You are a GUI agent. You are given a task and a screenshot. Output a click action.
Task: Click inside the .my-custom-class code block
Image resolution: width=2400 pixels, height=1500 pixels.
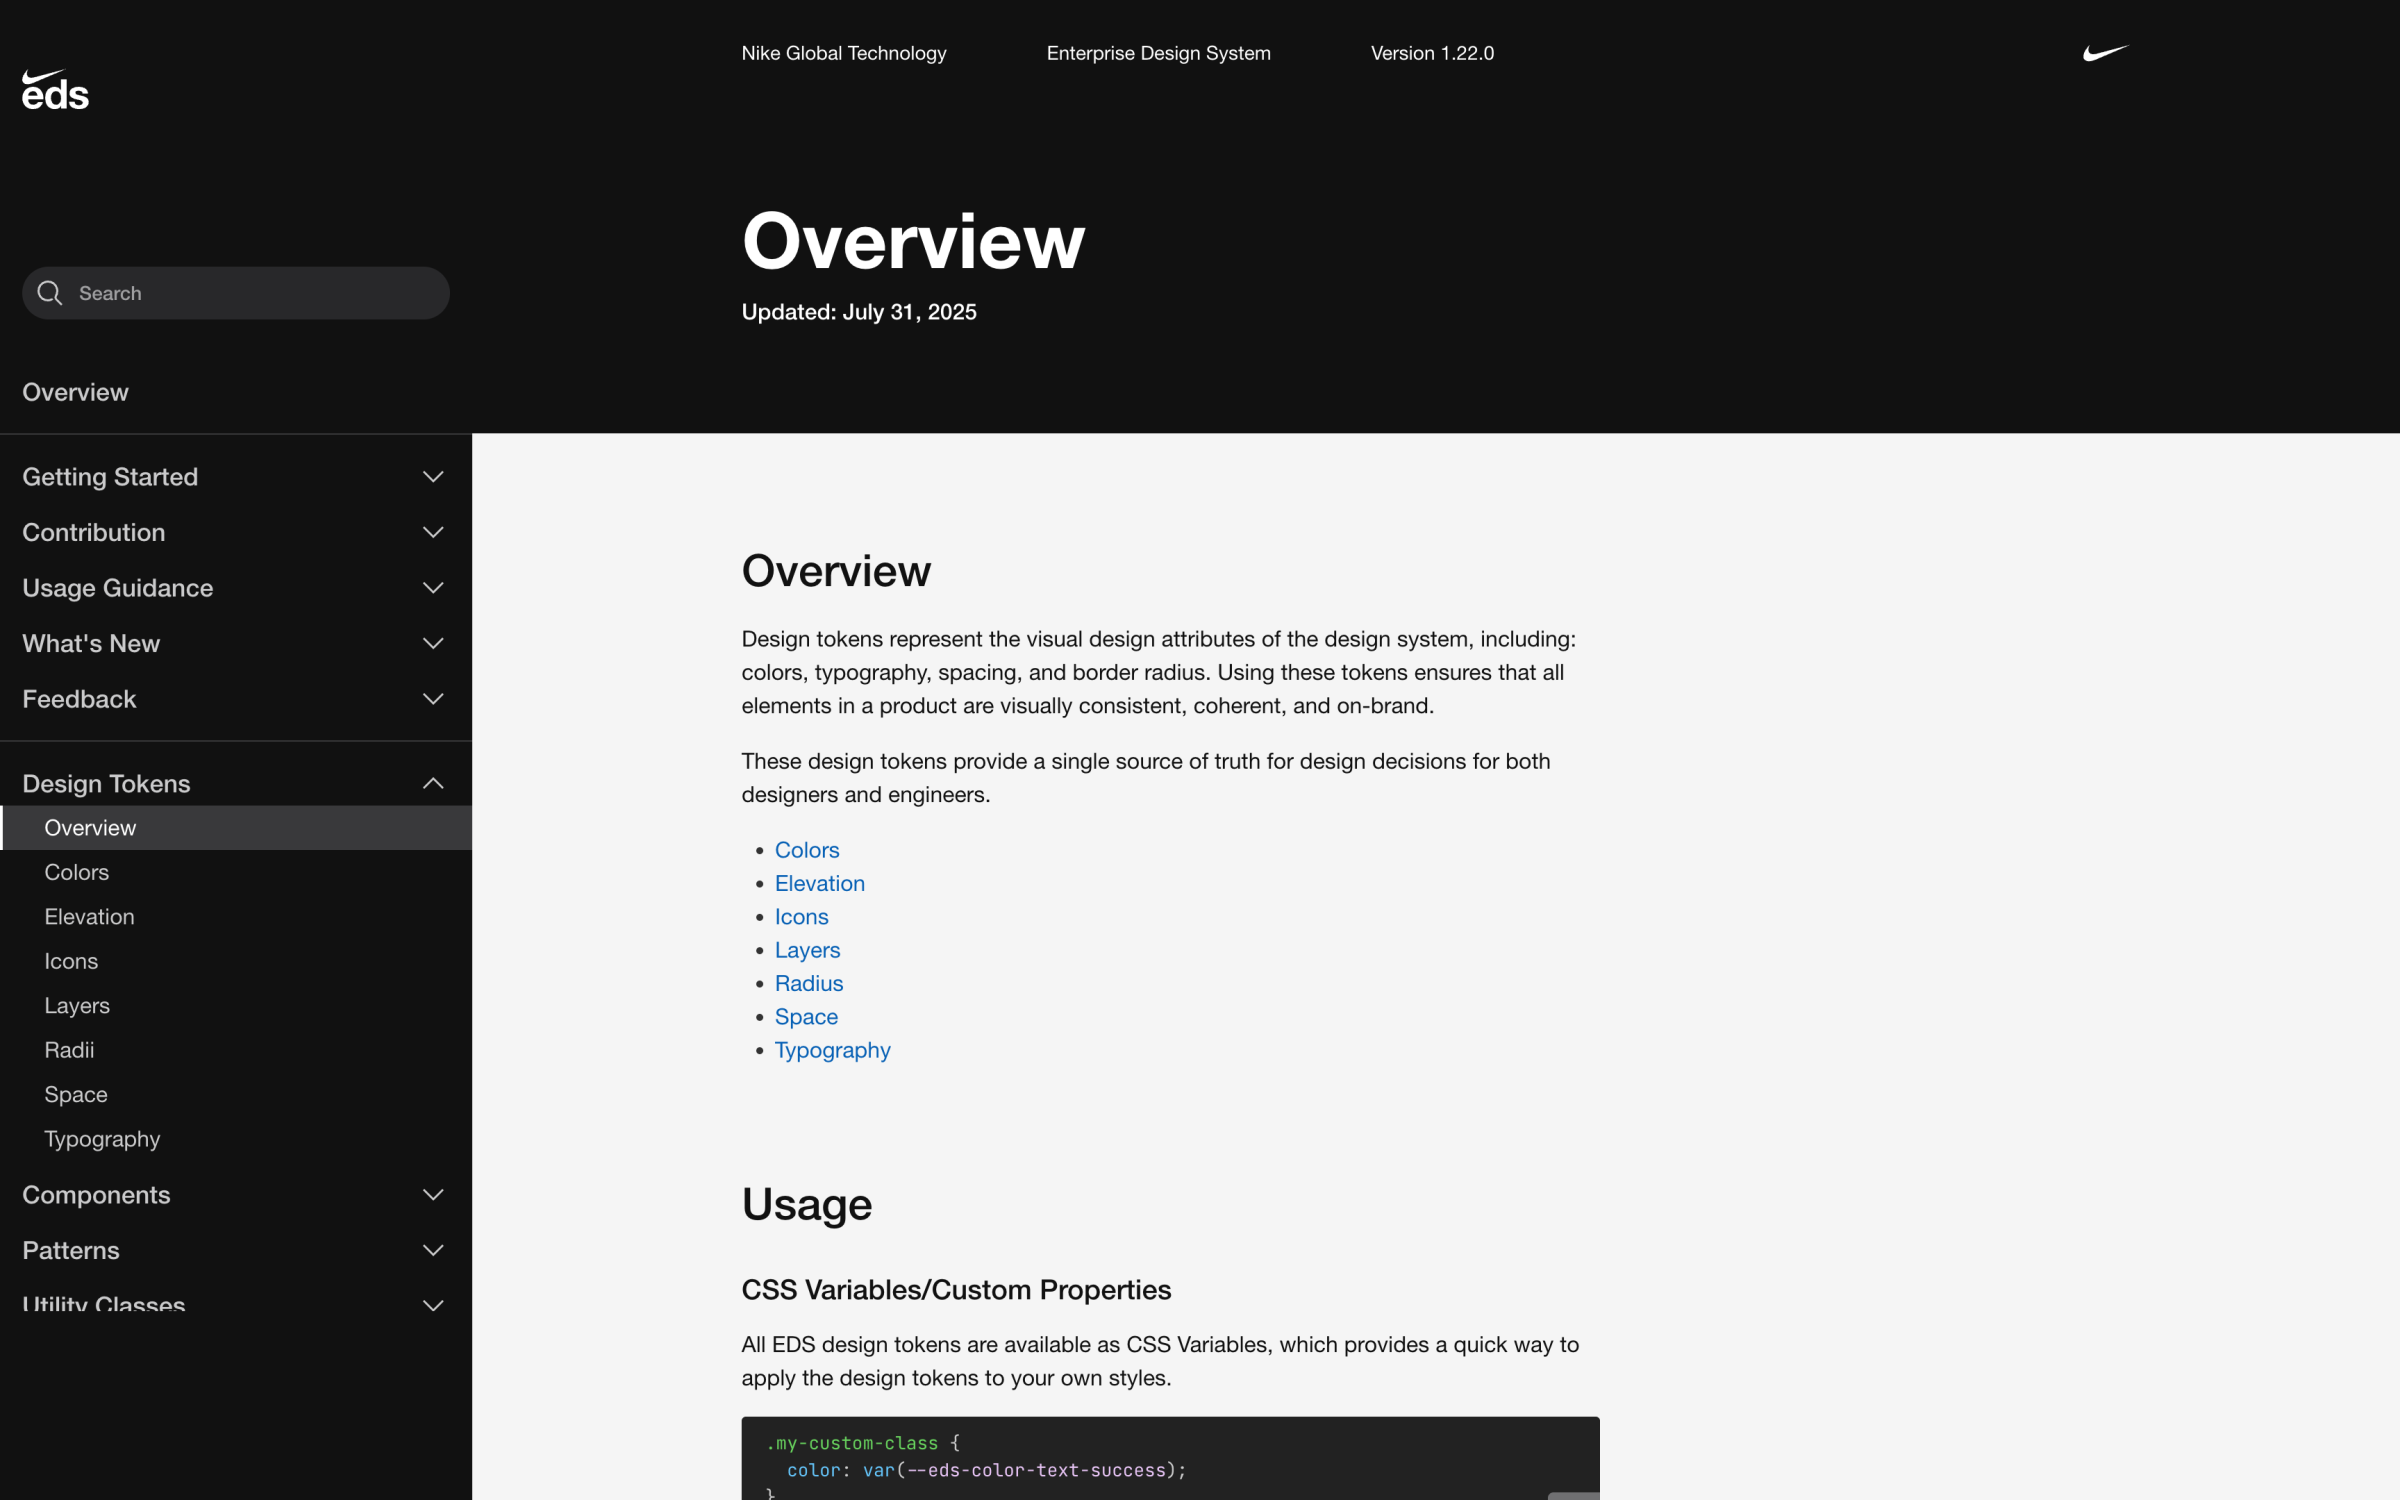(1170, 1458)
